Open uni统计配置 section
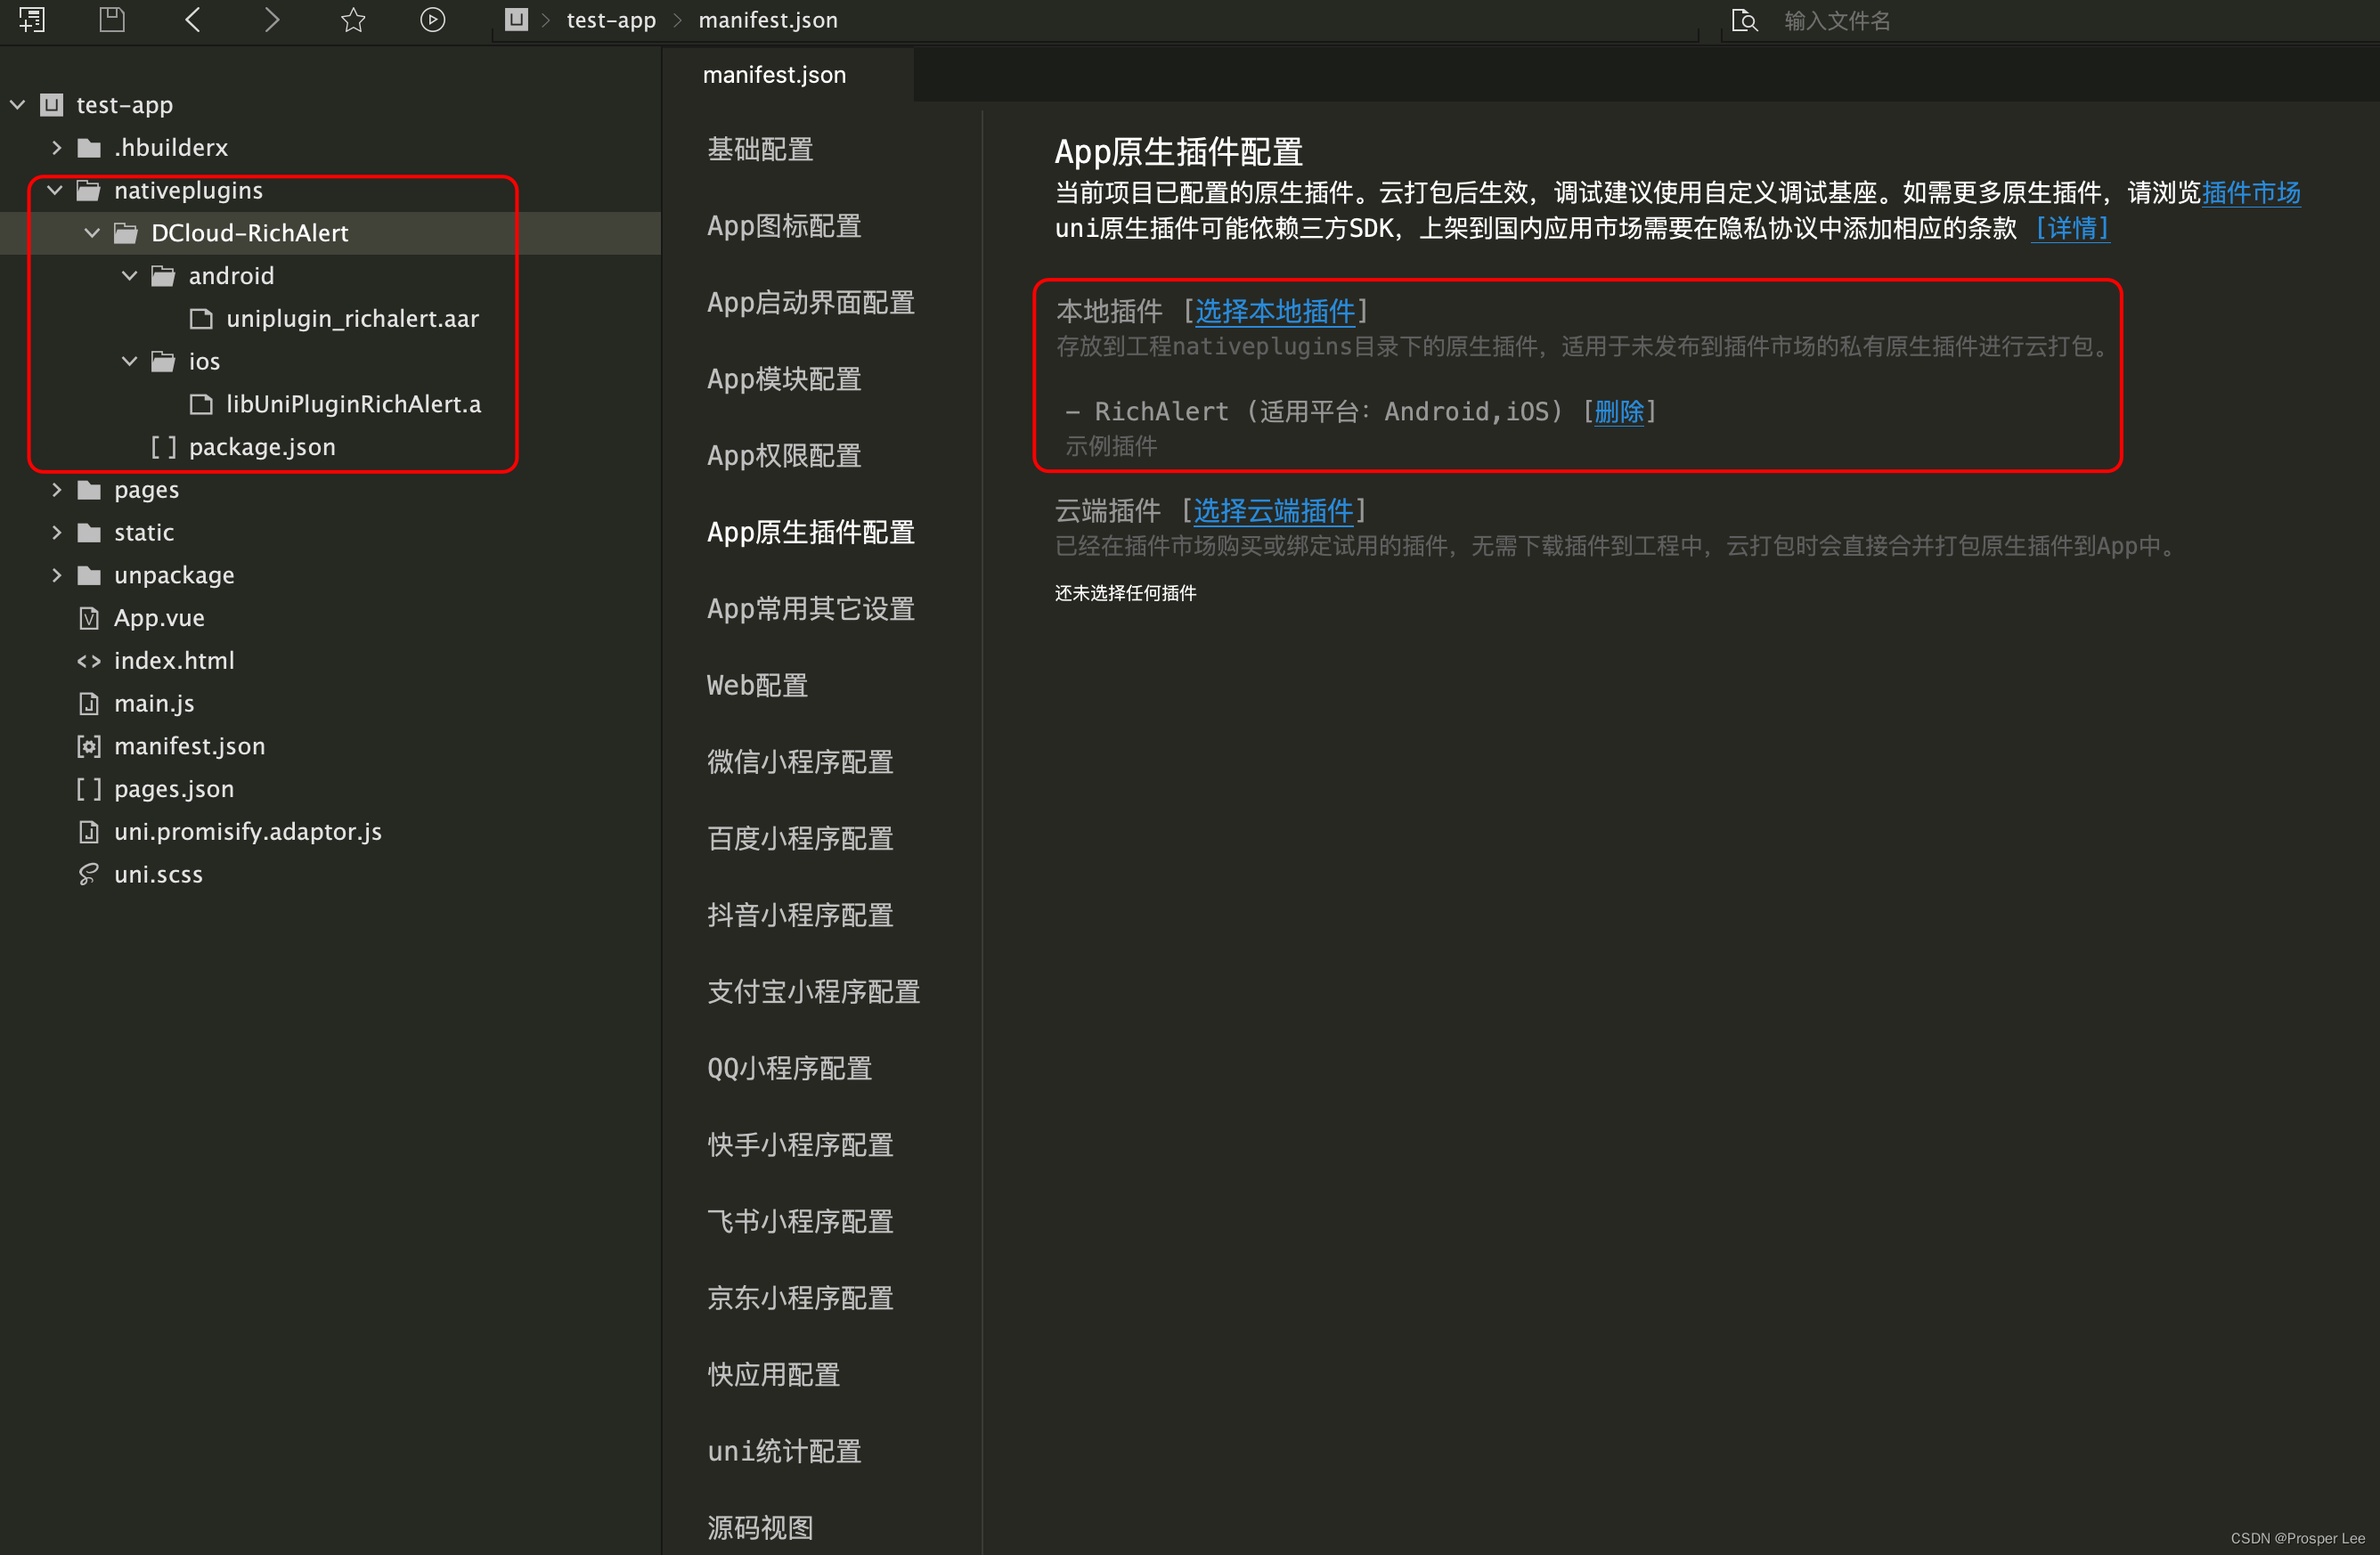Image resolution: width=2380 pixels, height=1555 pixels. tap(785, 1451)
